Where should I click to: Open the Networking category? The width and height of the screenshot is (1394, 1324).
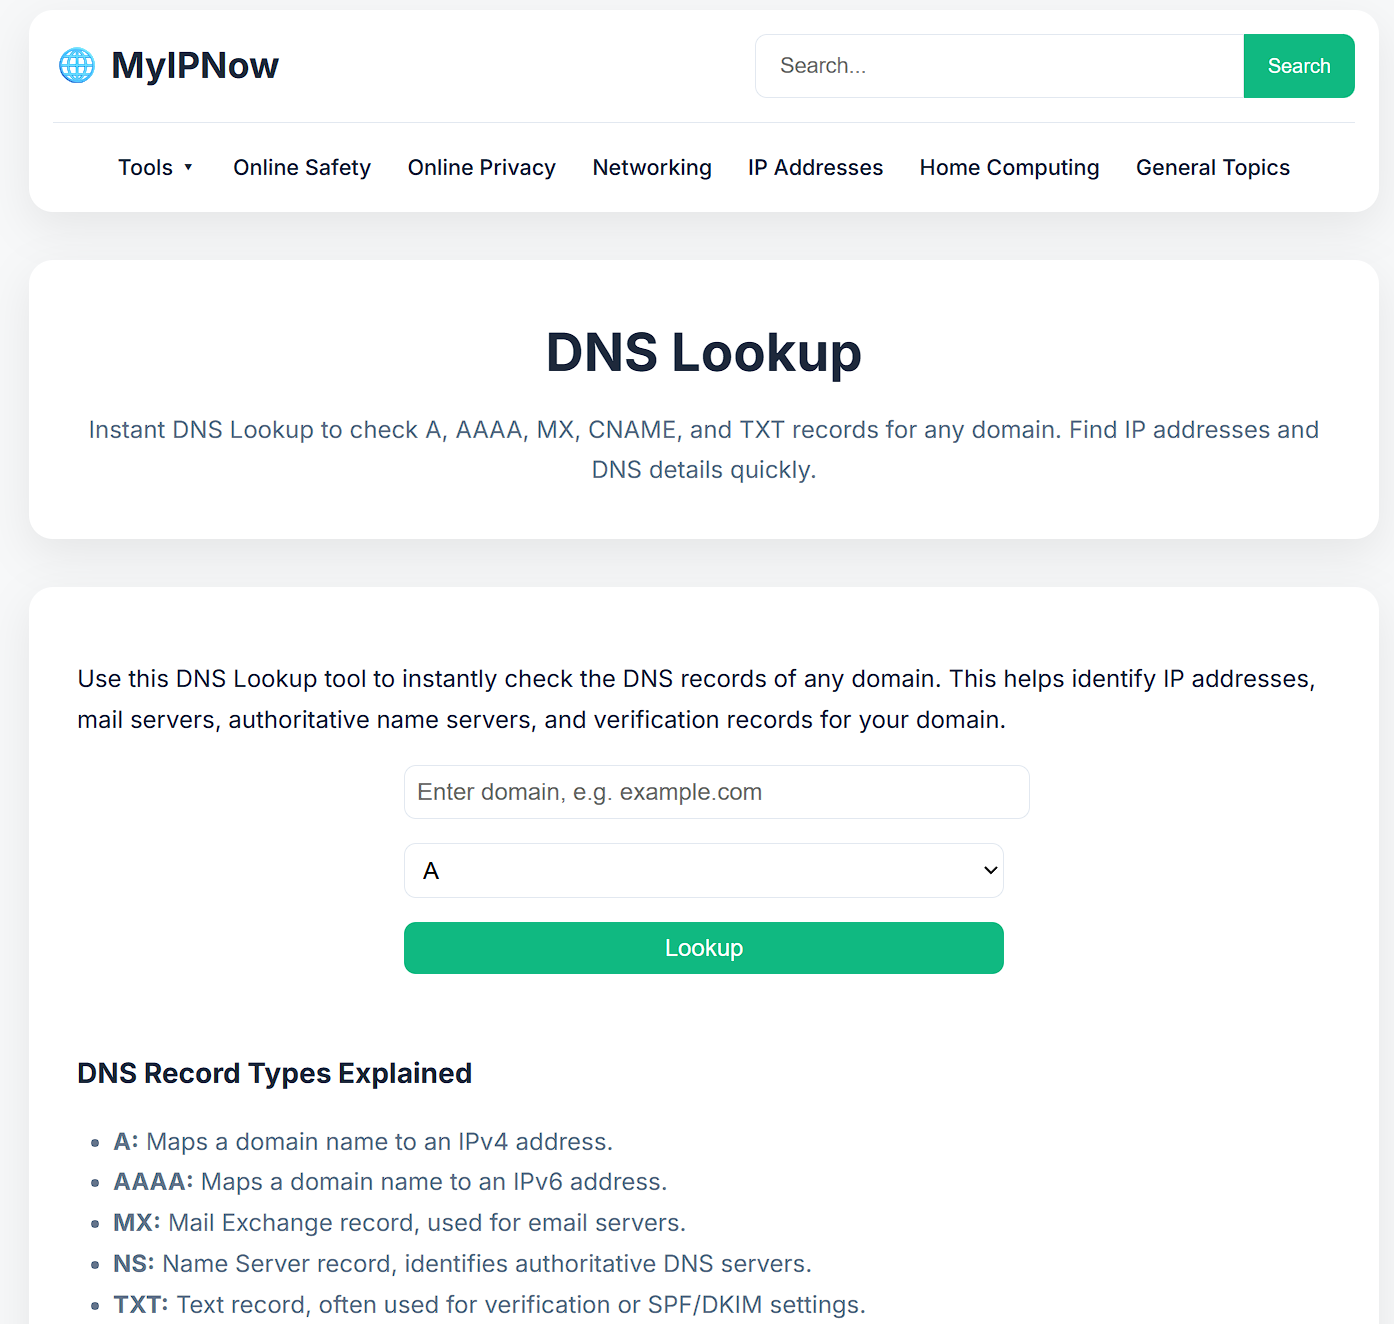click(x=651, y=167)
